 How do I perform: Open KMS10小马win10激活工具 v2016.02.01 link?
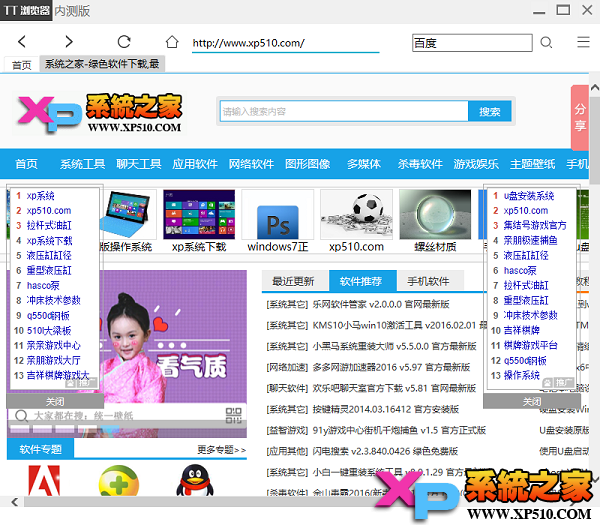coord(400,326)
